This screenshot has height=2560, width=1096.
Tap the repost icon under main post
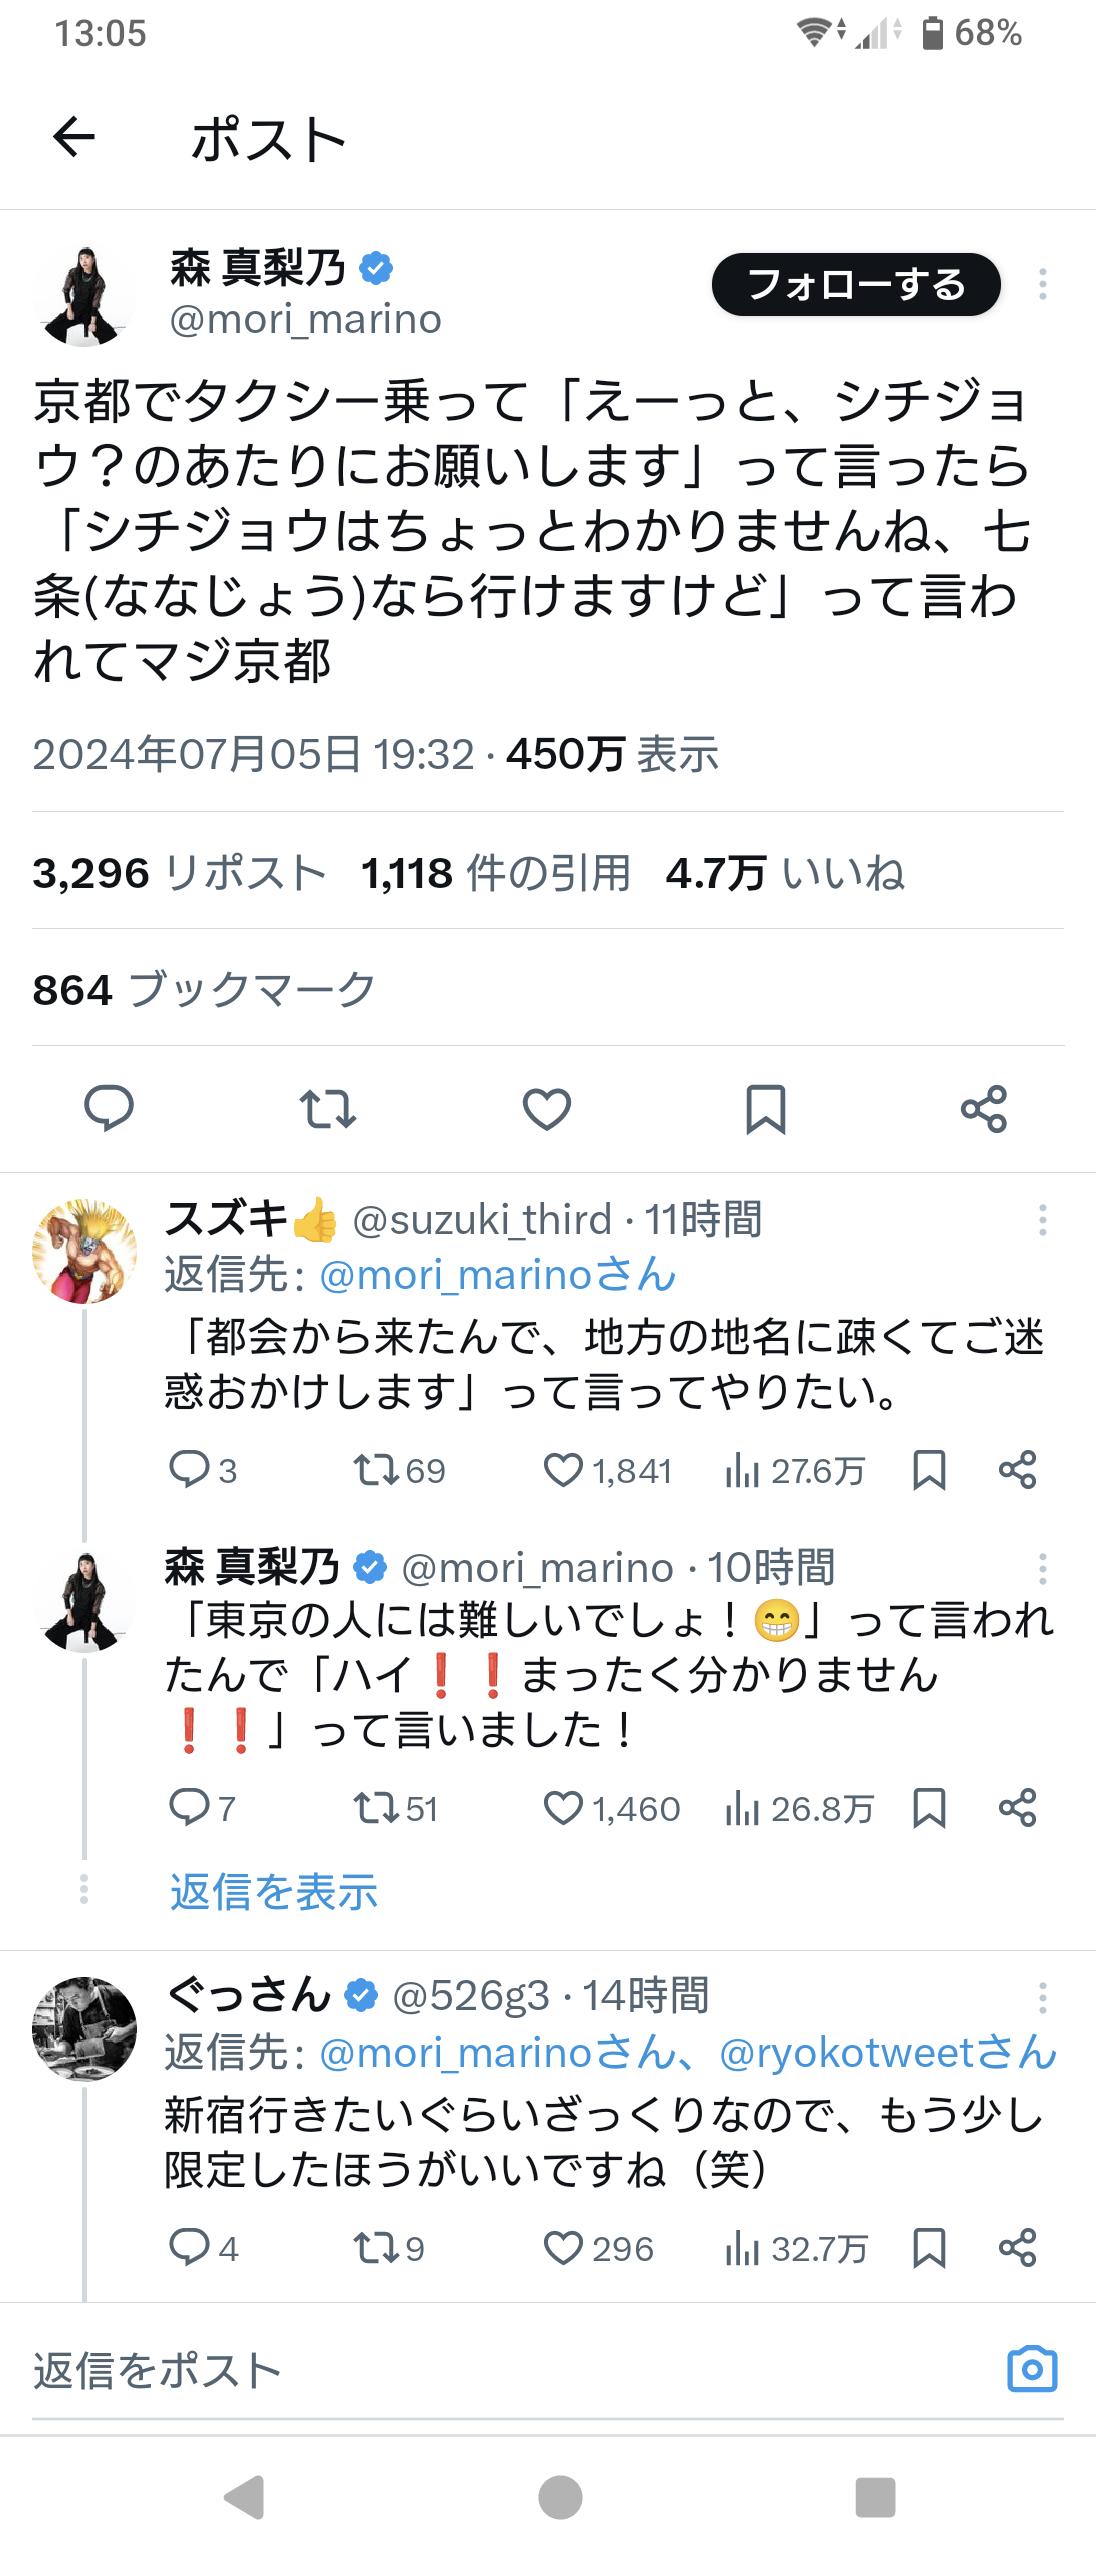[327, 1108]
